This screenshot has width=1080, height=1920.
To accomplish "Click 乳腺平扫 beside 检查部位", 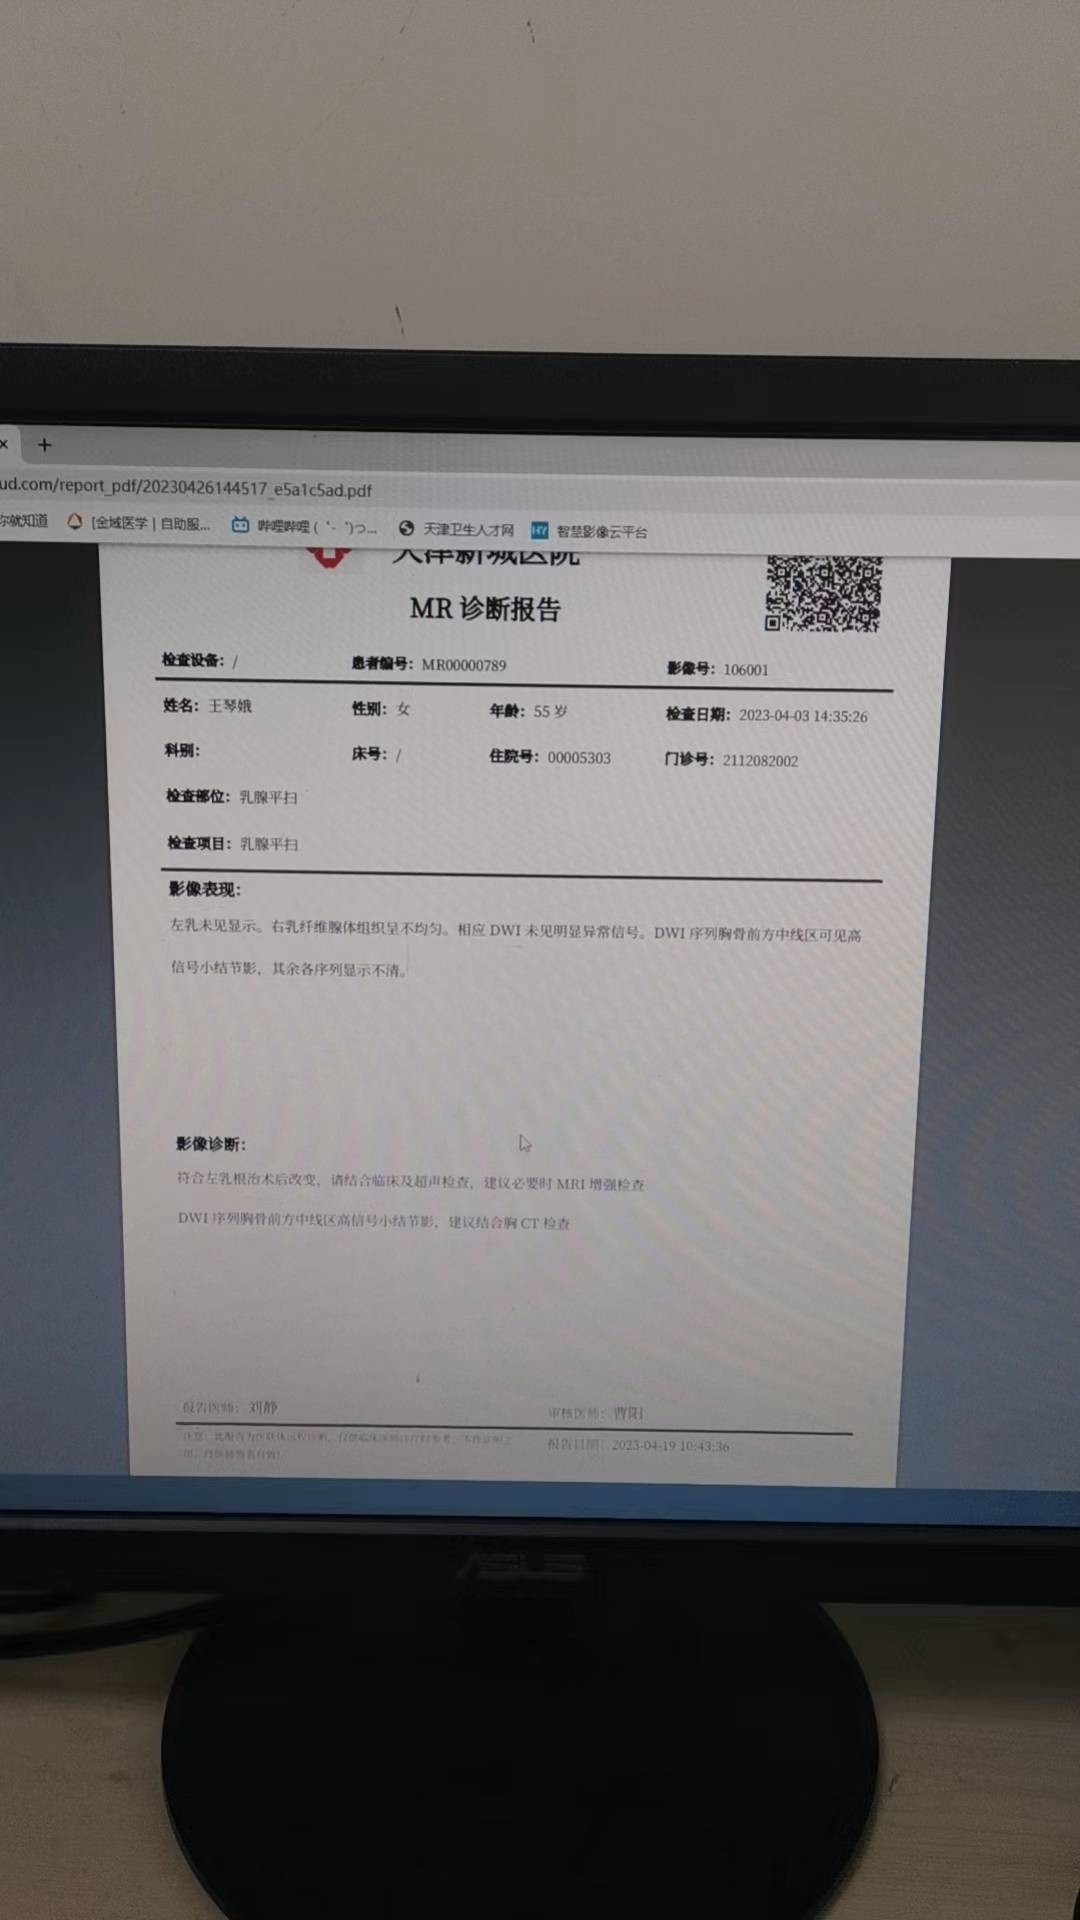I will (268, 797).
